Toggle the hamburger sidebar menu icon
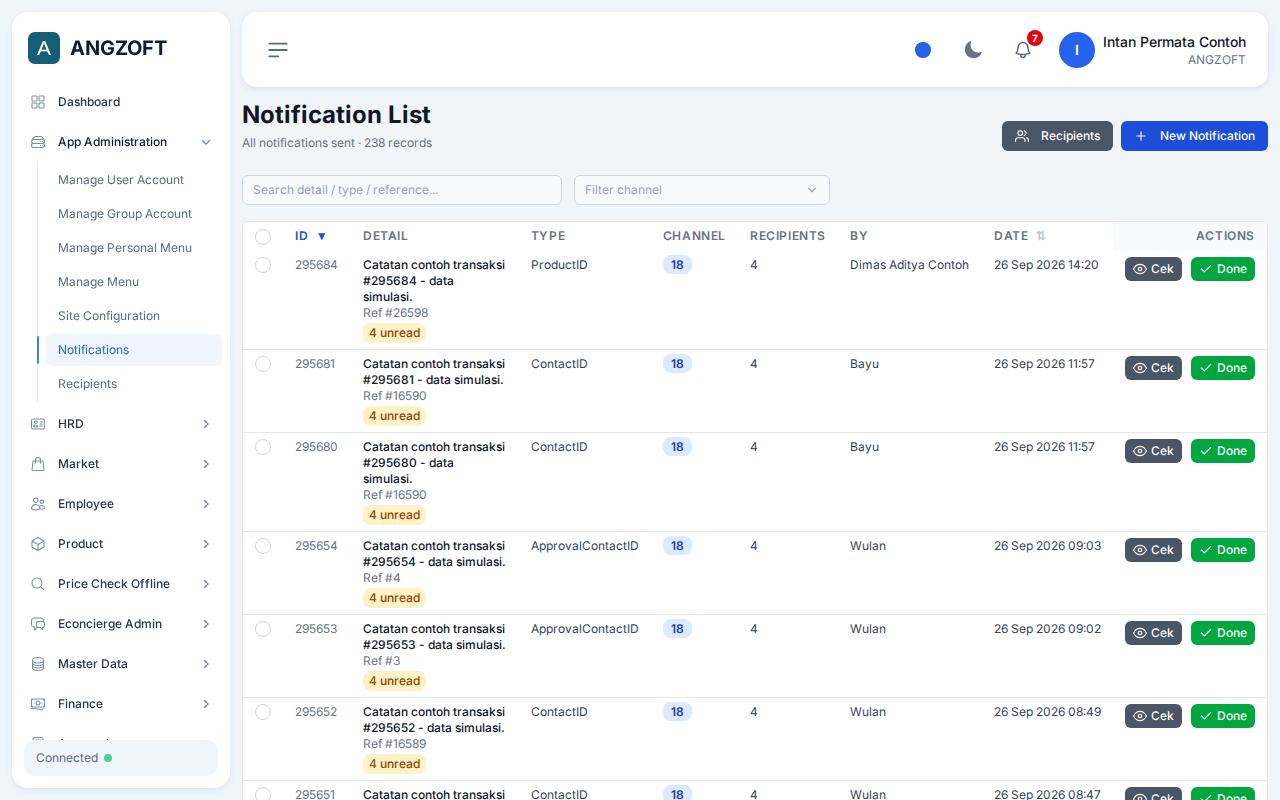Image resolution: width=1280 pixels, height=800 pixels. (278, 50)
